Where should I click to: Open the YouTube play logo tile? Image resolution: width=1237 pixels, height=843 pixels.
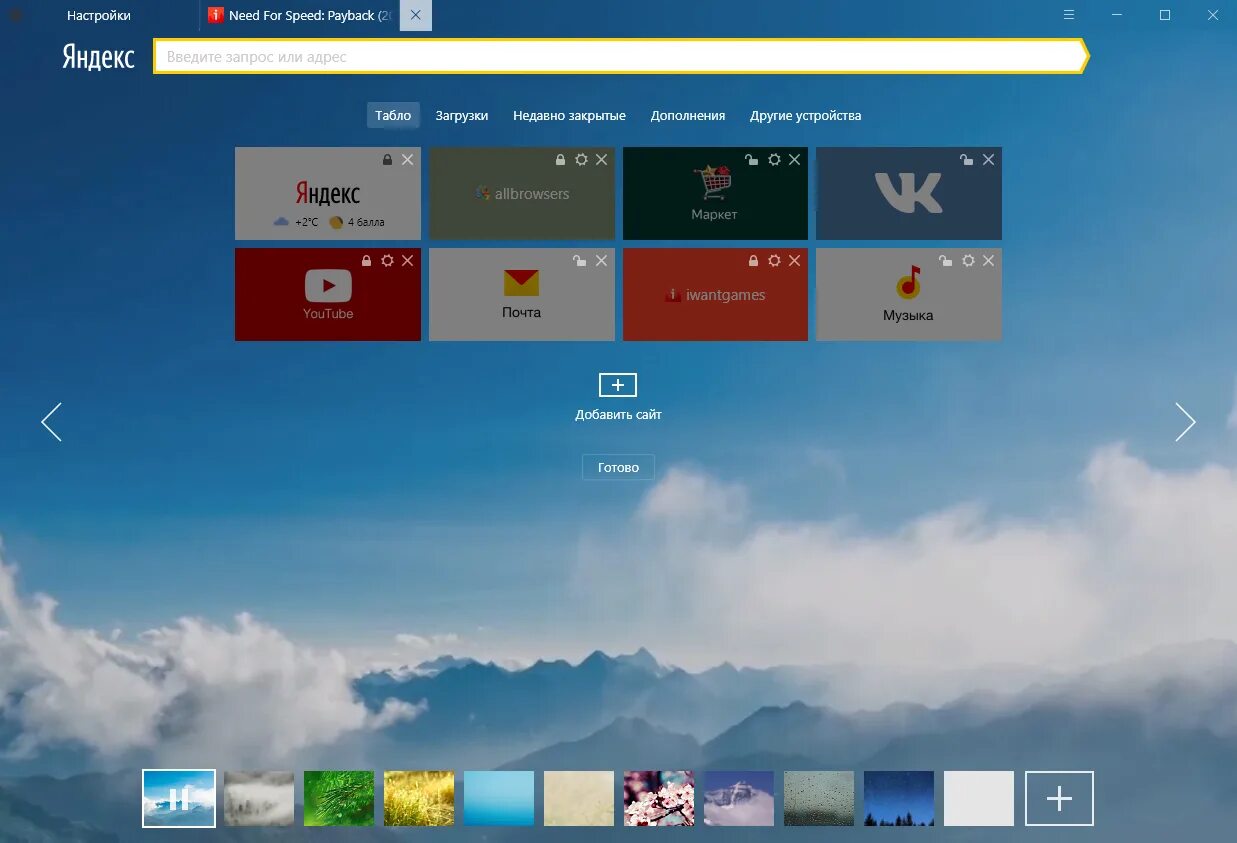pos(328,294)
